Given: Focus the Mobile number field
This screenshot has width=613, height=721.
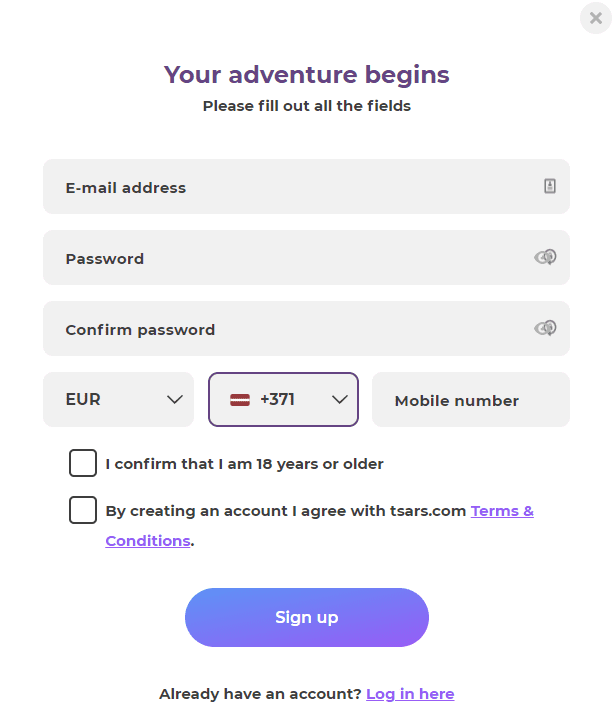Looking at the screenshot, I should pyautogui.click(x=471, y=400).
